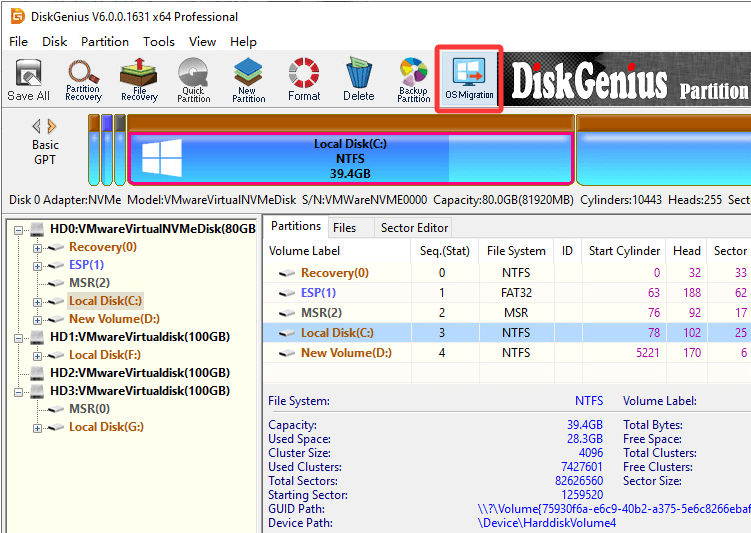Switch to the Sector Editor tab
751x533 pixels.
coord(412,228)
